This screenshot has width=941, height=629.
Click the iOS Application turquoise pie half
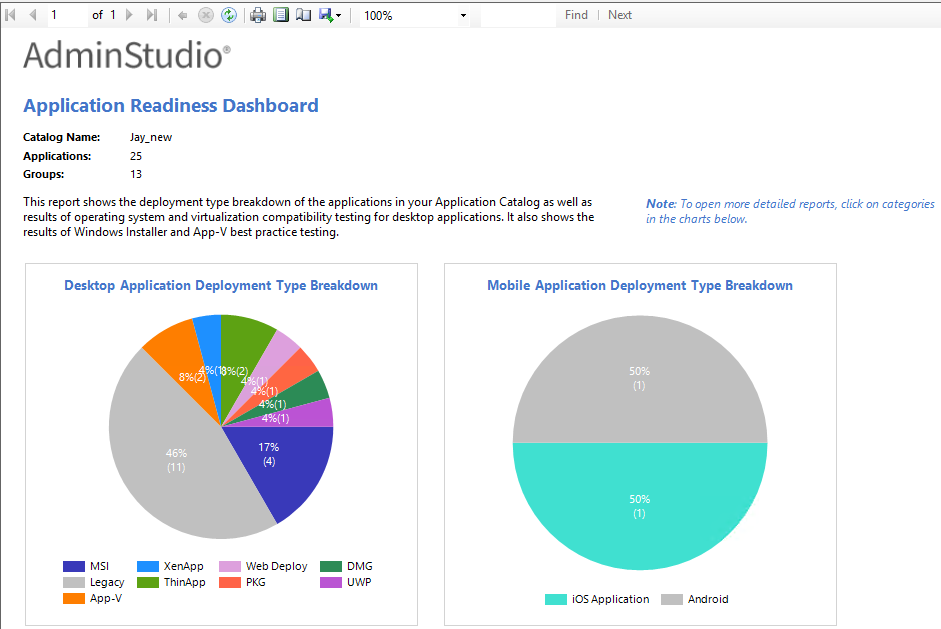[x=640, y=506]
